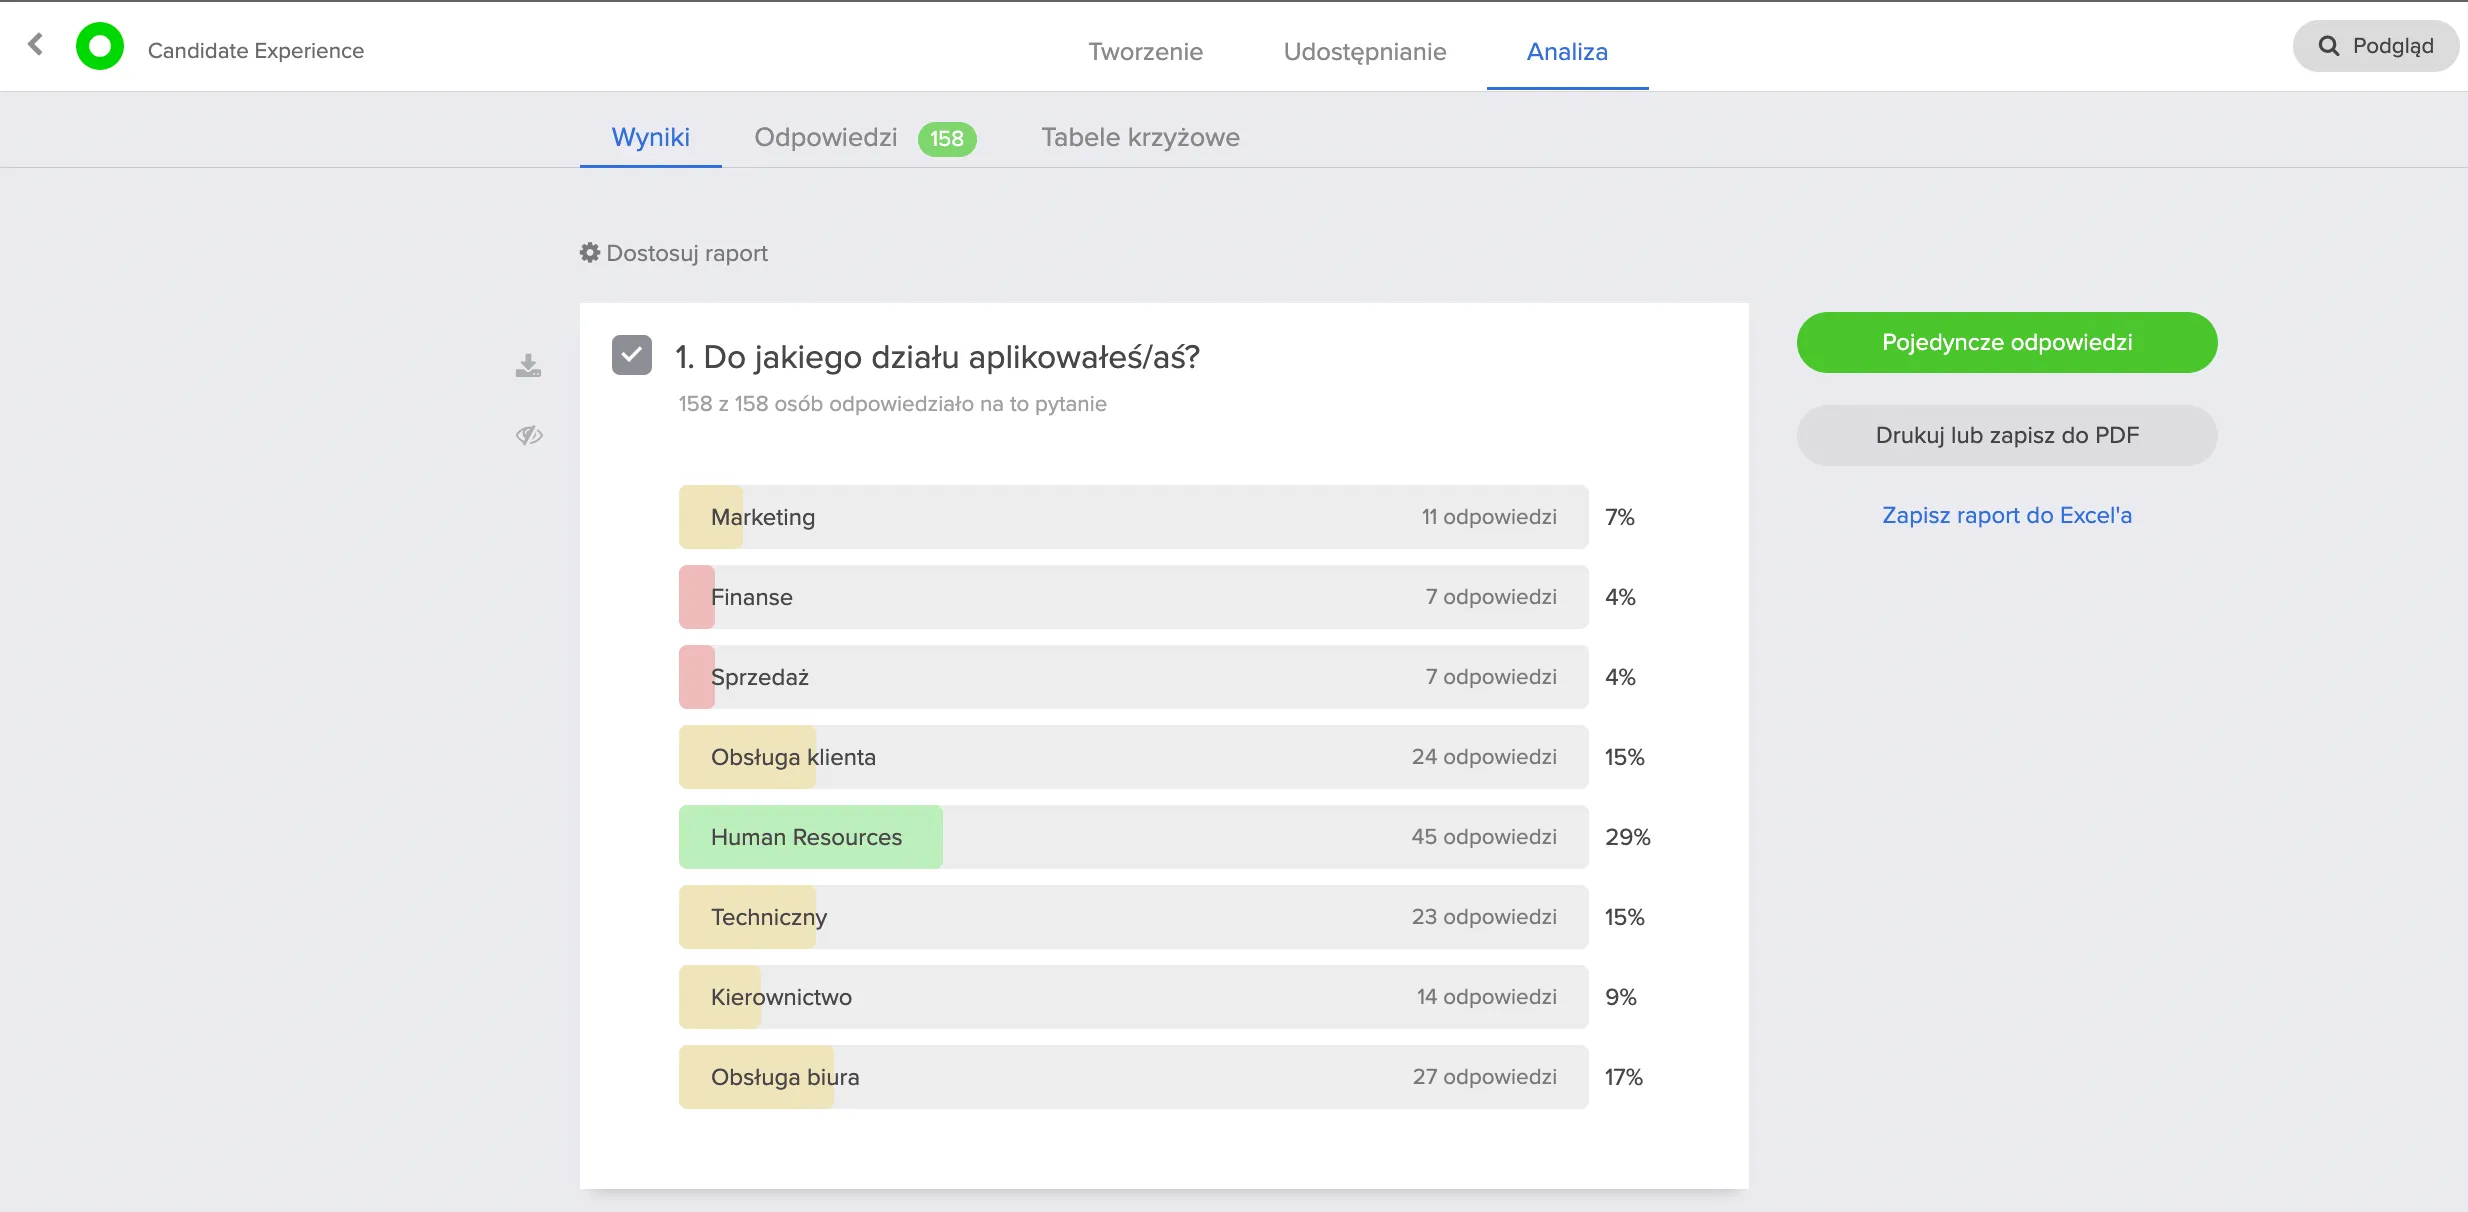This screenshot has width=2468, height=1212.
Task: Click the Candidate Experience survey title
Action: click(256, 50)
